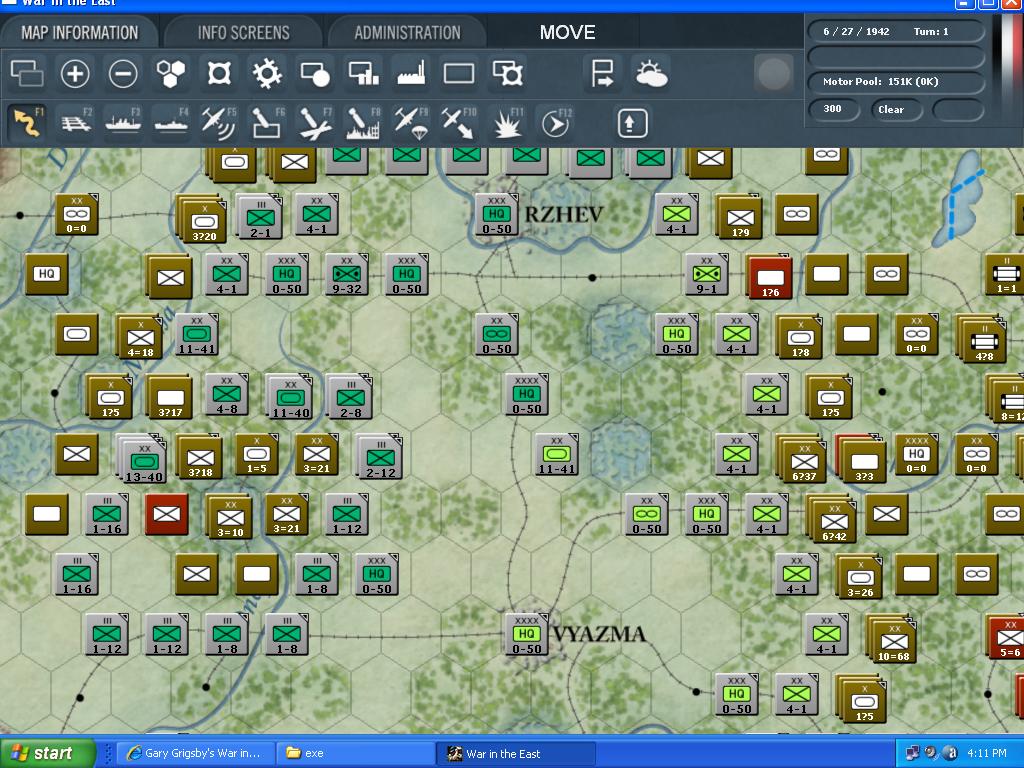The image size is (1024, 768).
Task: Click the Motor Pool 151K field
Action: (896, 82)
